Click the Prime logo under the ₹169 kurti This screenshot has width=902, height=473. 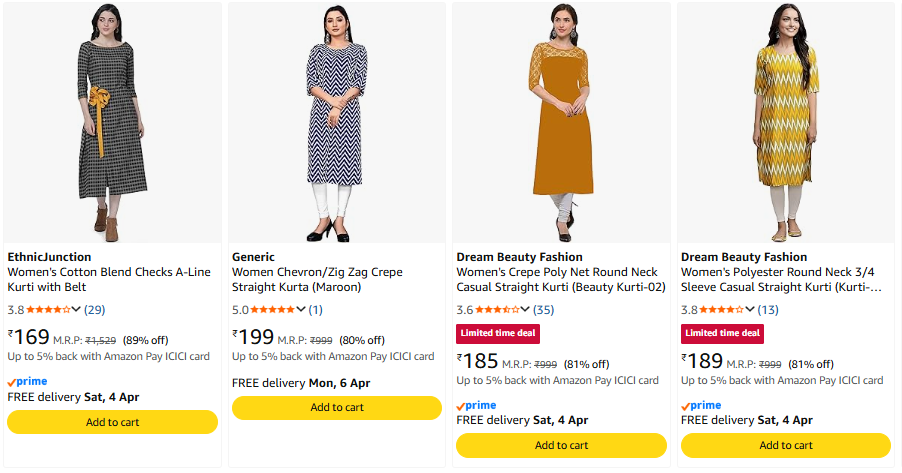click(x=27, y=381)
